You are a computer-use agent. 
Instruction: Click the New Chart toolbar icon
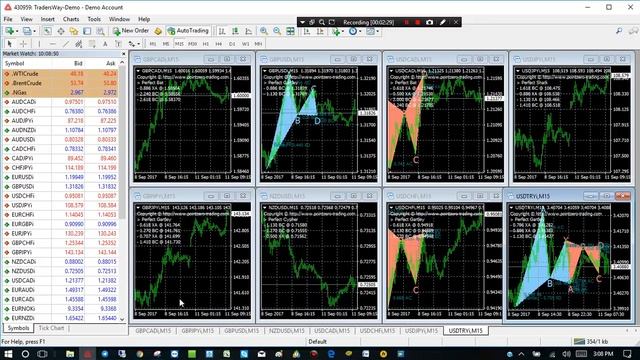(9, 31)
